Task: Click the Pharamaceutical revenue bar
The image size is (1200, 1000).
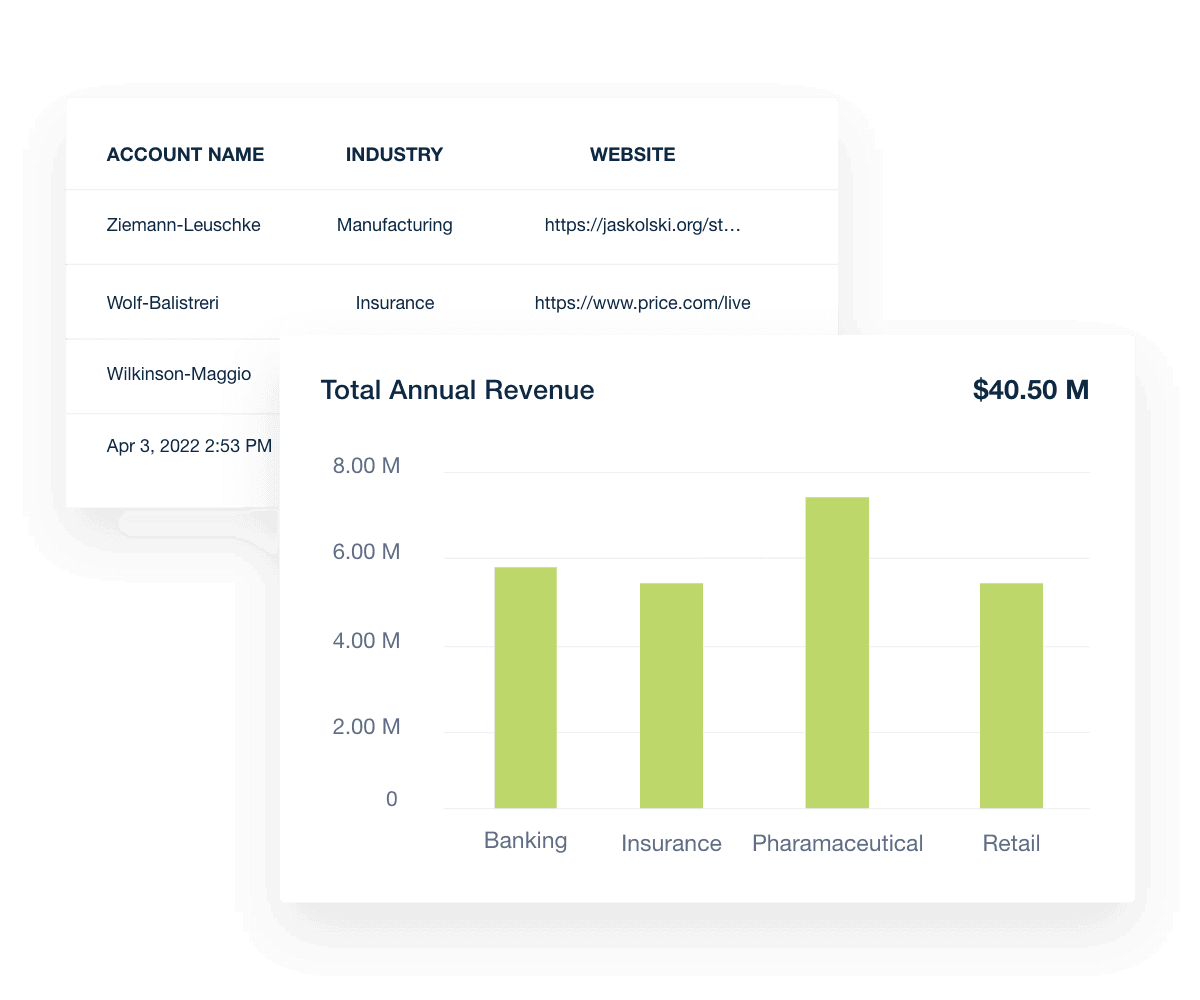Action: [x=837, y=650]
